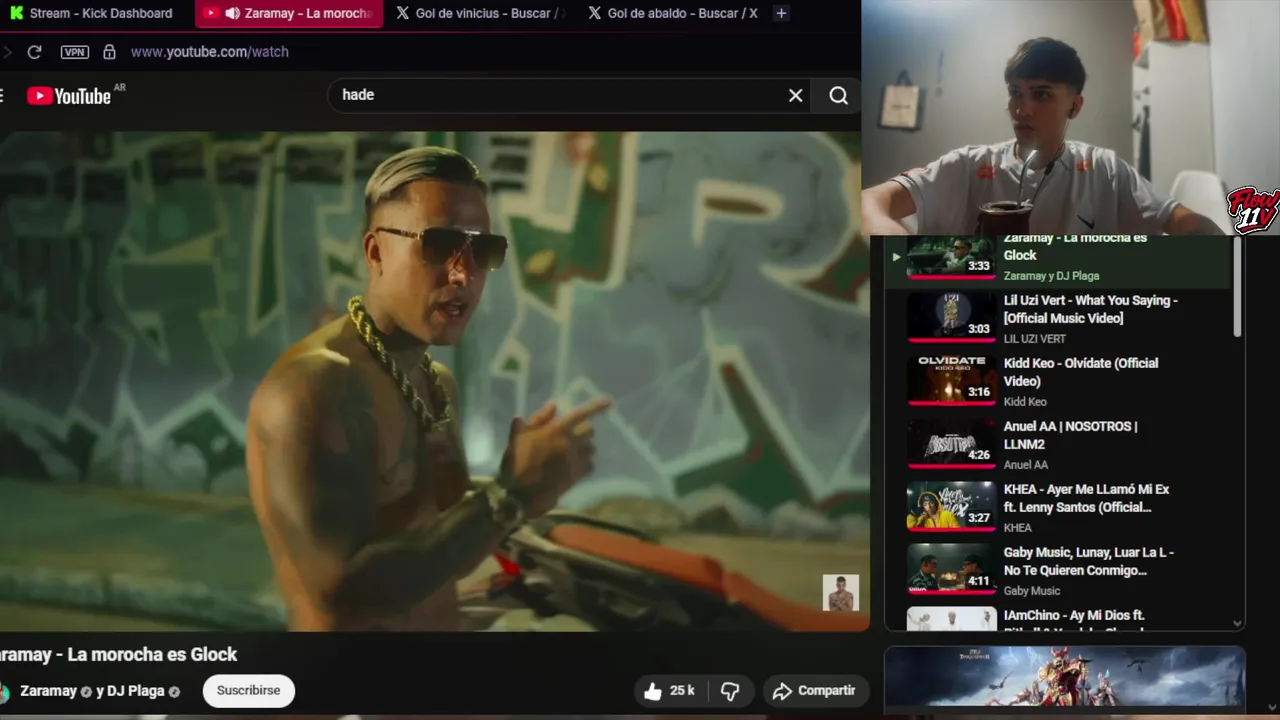Click the address bar URL
The image size is (1280, 720).
coord(209,52)
